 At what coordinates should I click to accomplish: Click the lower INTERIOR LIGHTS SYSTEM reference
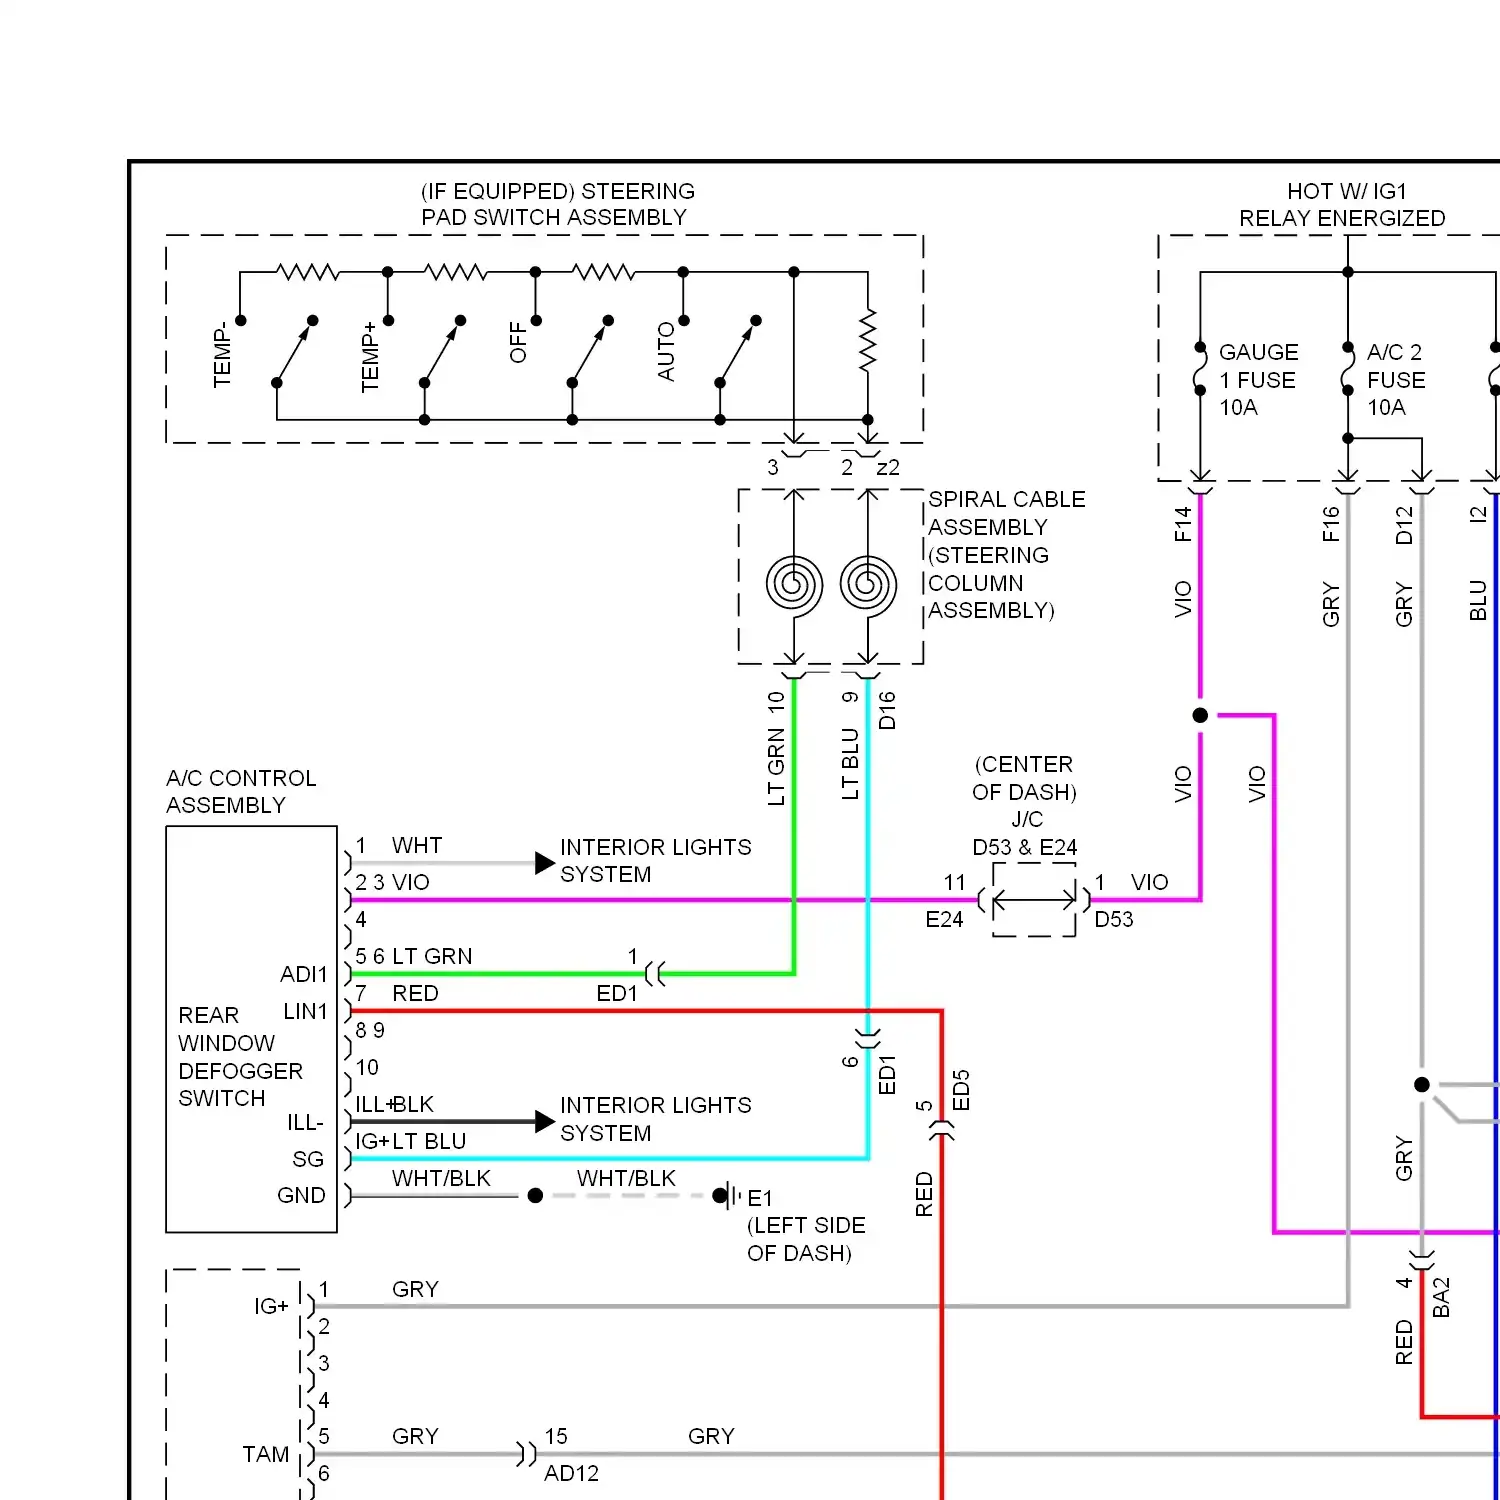pos(655,1118)
